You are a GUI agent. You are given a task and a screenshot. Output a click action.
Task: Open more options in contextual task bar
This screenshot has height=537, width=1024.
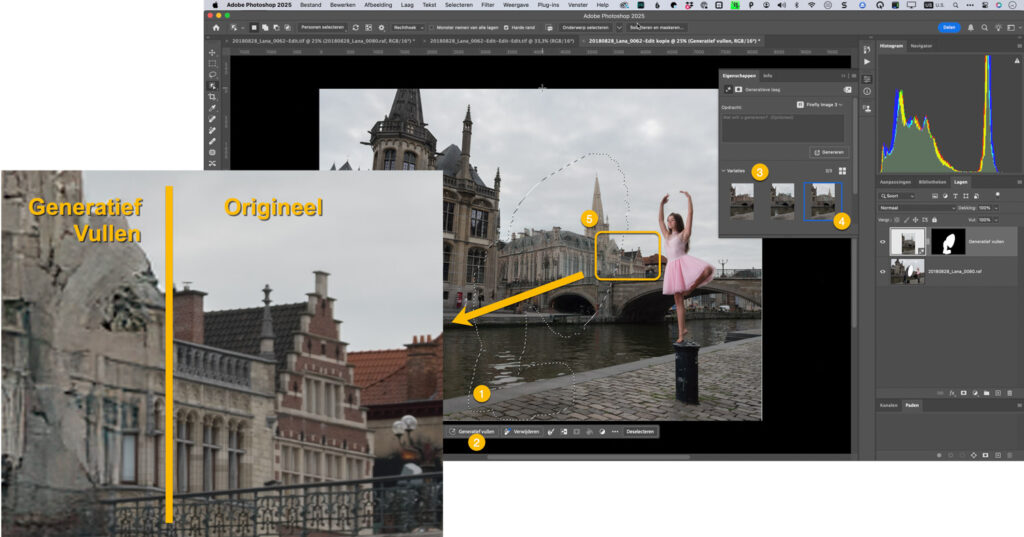pos(615,432)
